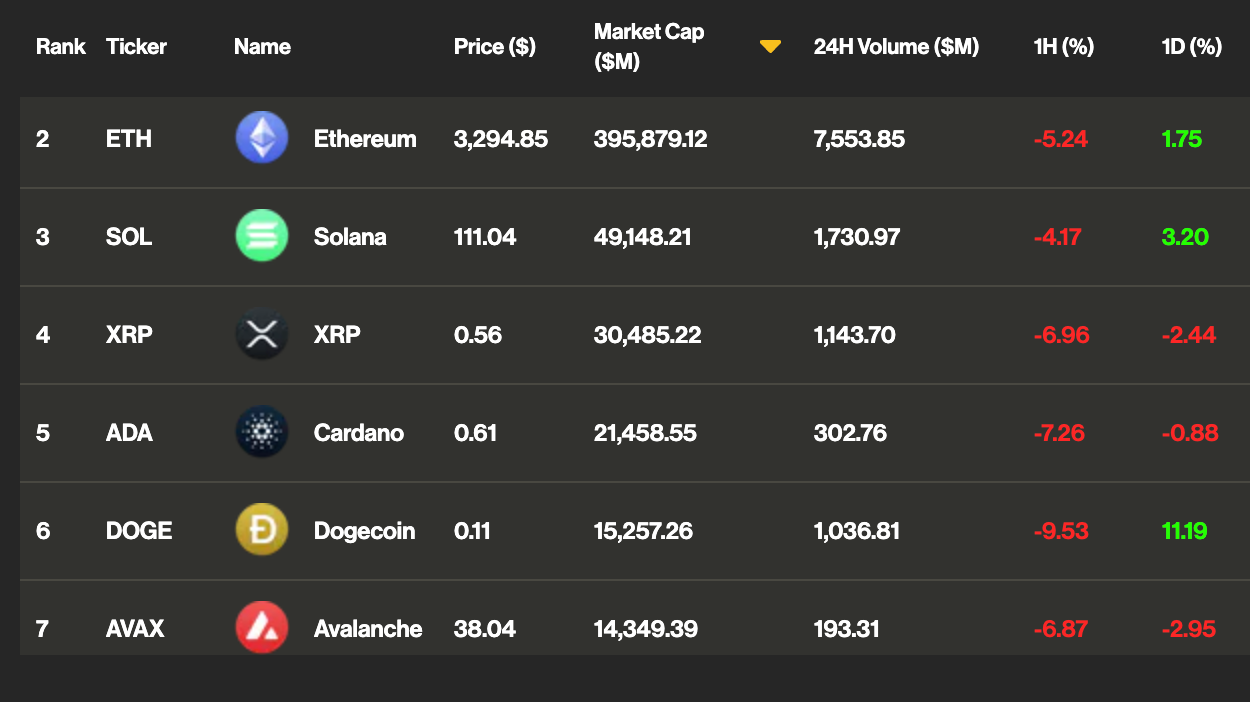Open the Dogecoin name link
Viewport: 1250px width, 702px height.
coord(364,531)
